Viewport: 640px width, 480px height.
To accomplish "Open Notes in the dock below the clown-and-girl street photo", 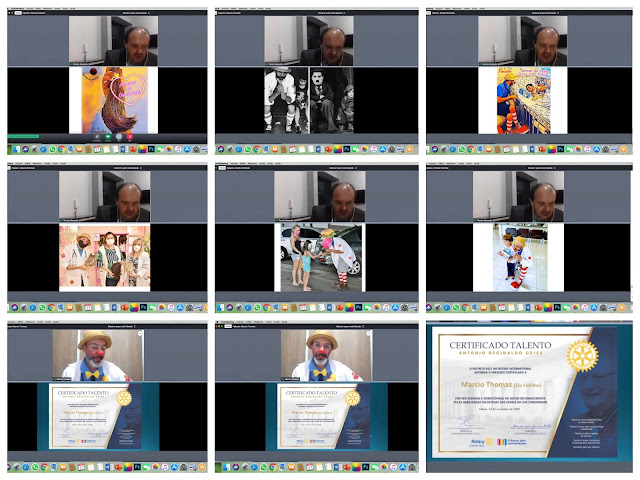I will tap(312, 307).
